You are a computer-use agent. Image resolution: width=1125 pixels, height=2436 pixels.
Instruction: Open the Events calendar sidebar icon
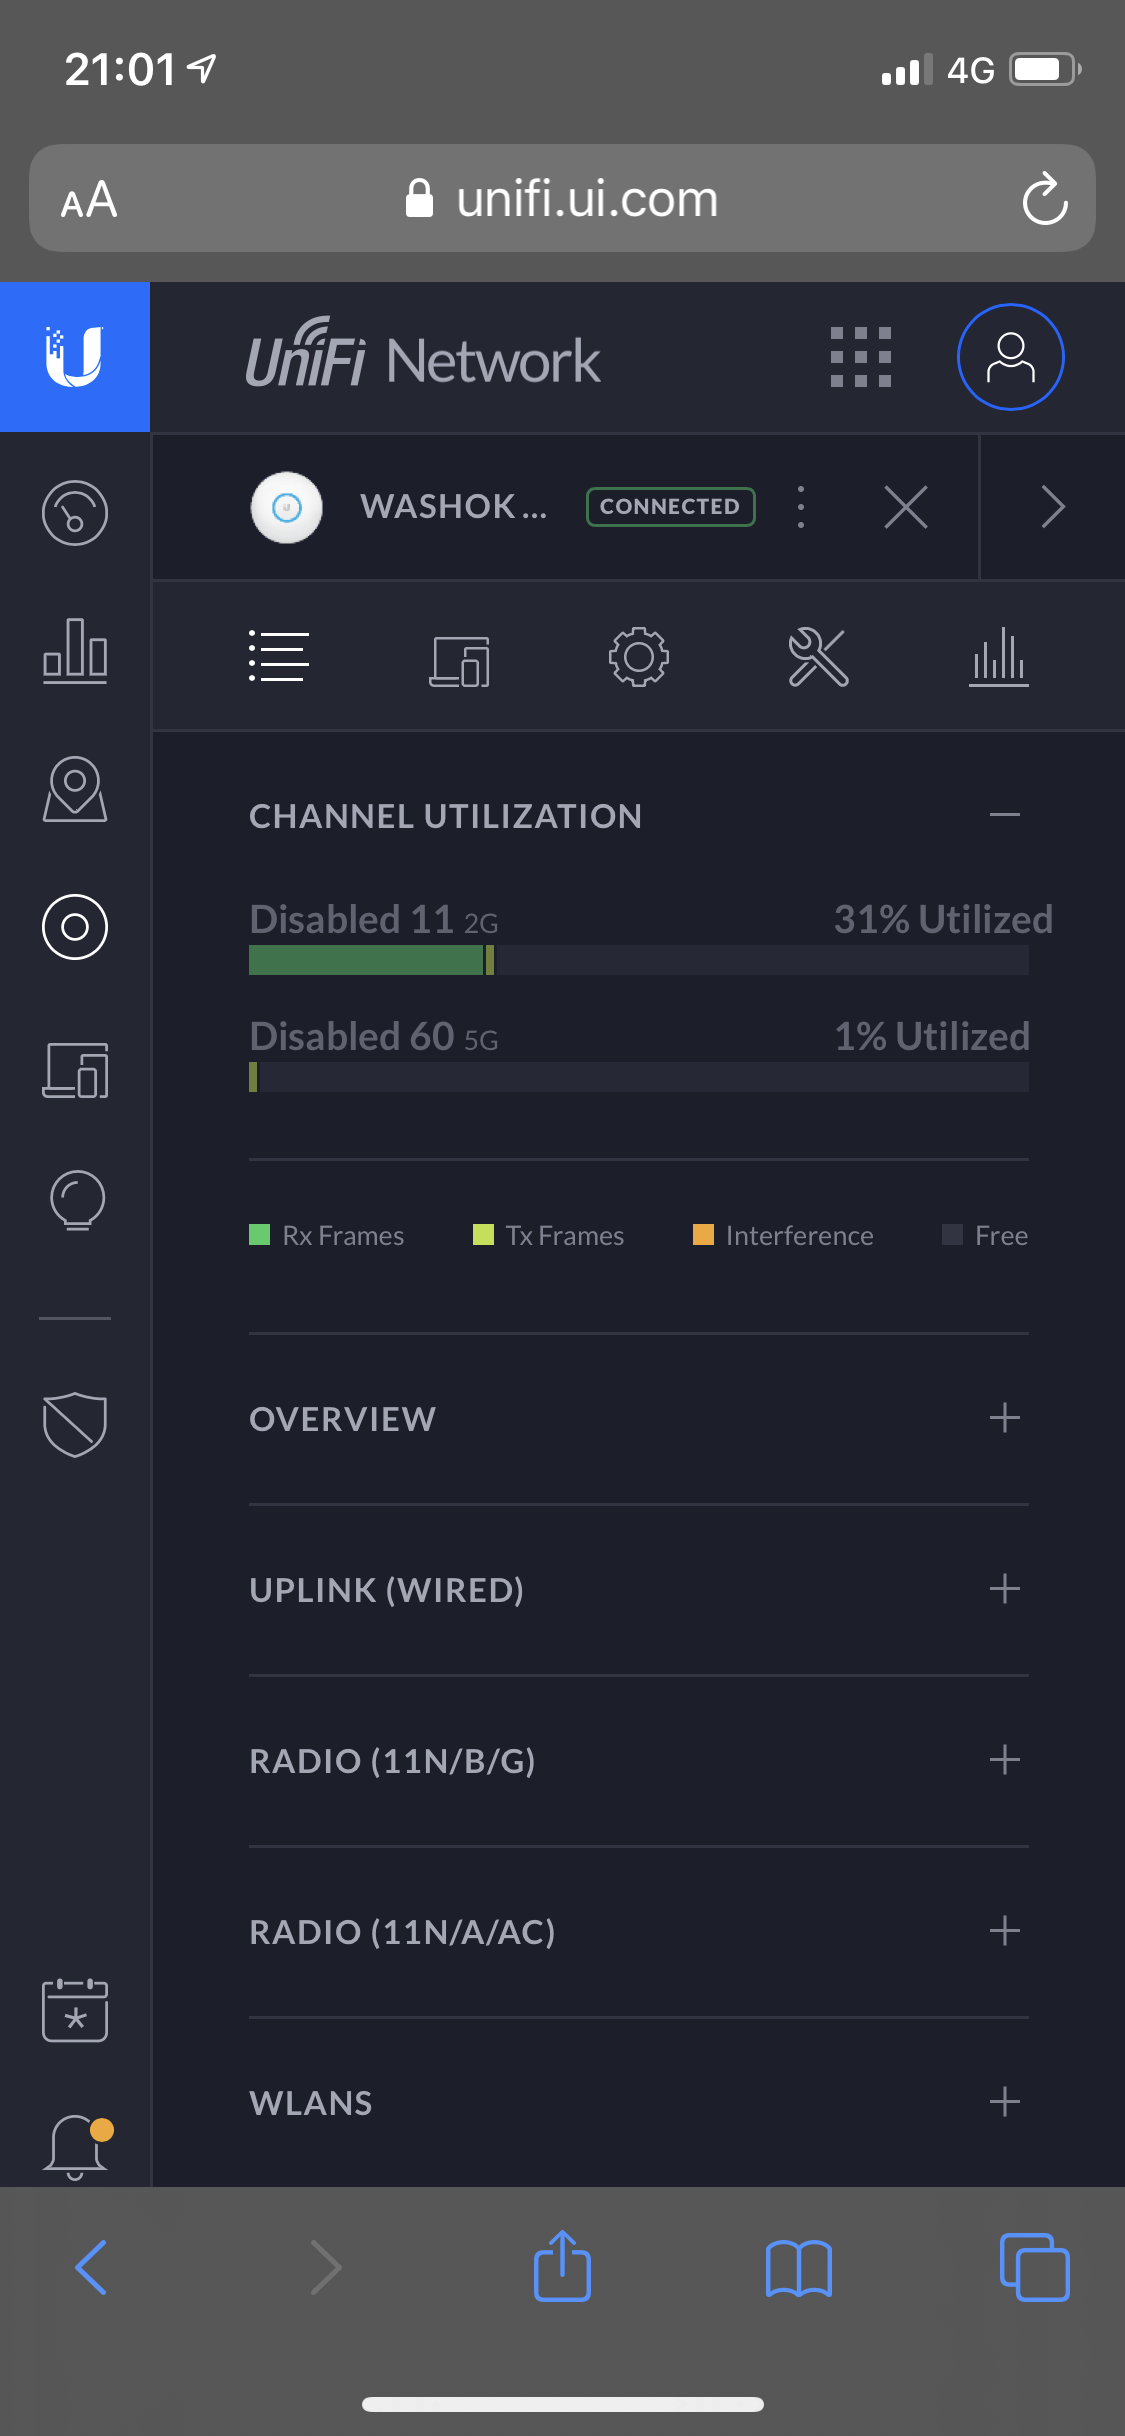coord(75,2009)
